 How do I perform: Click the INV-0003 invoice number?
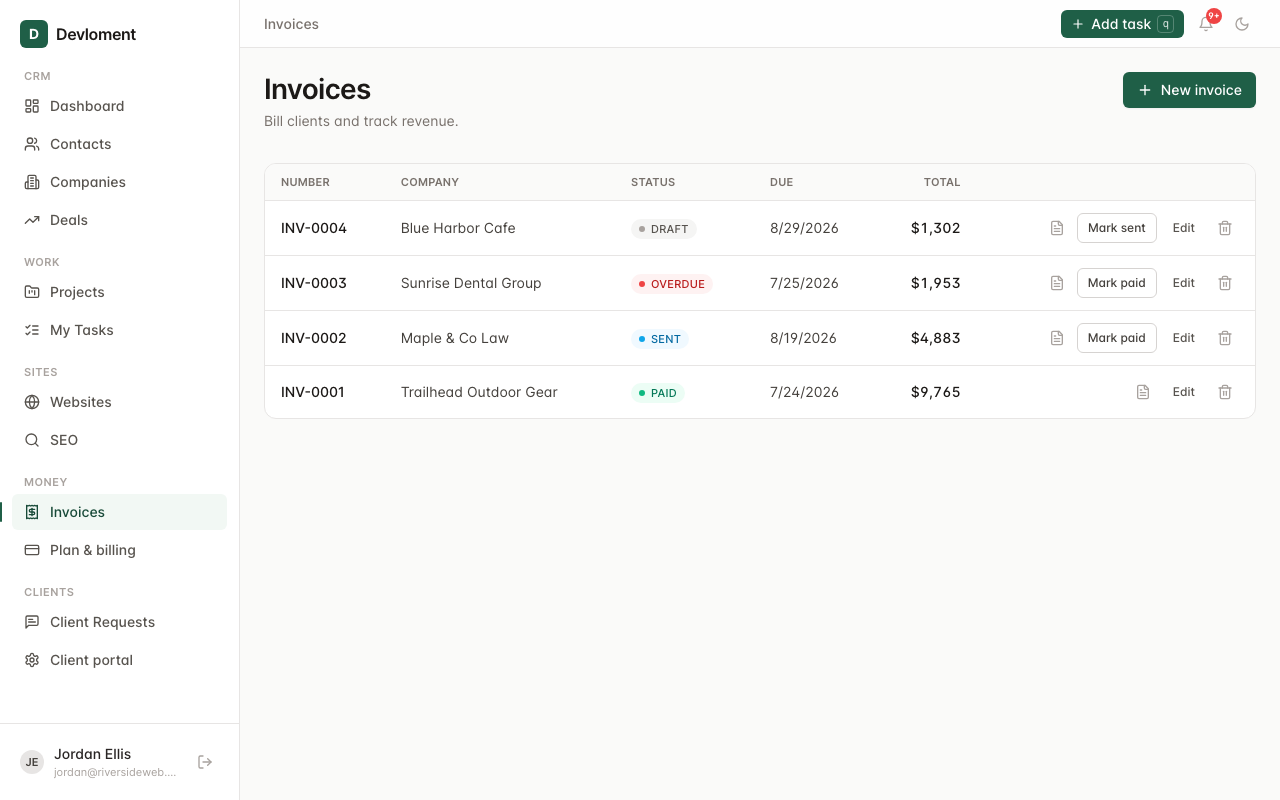[314, 283]
